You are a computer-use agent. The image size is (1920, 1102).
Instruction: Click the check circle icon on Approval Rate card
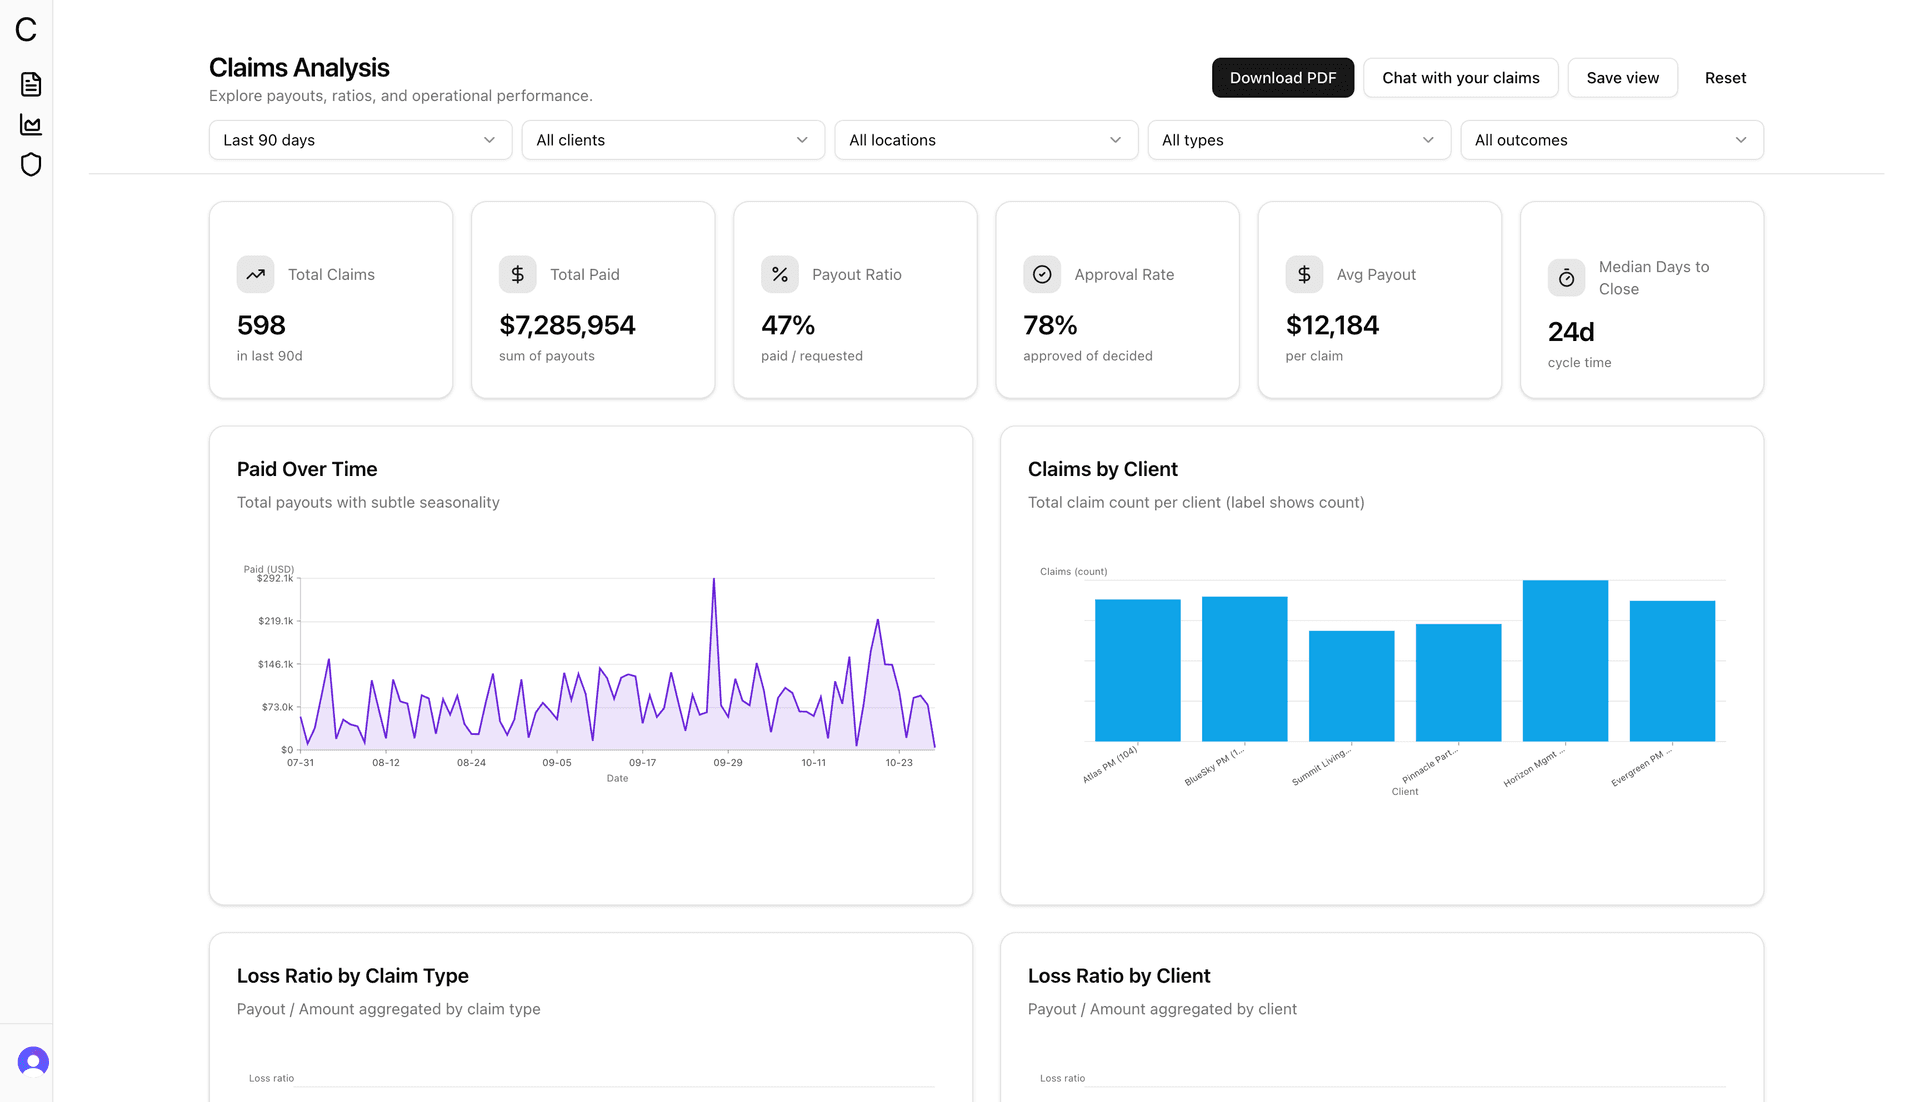click(x=1042, y=274)
